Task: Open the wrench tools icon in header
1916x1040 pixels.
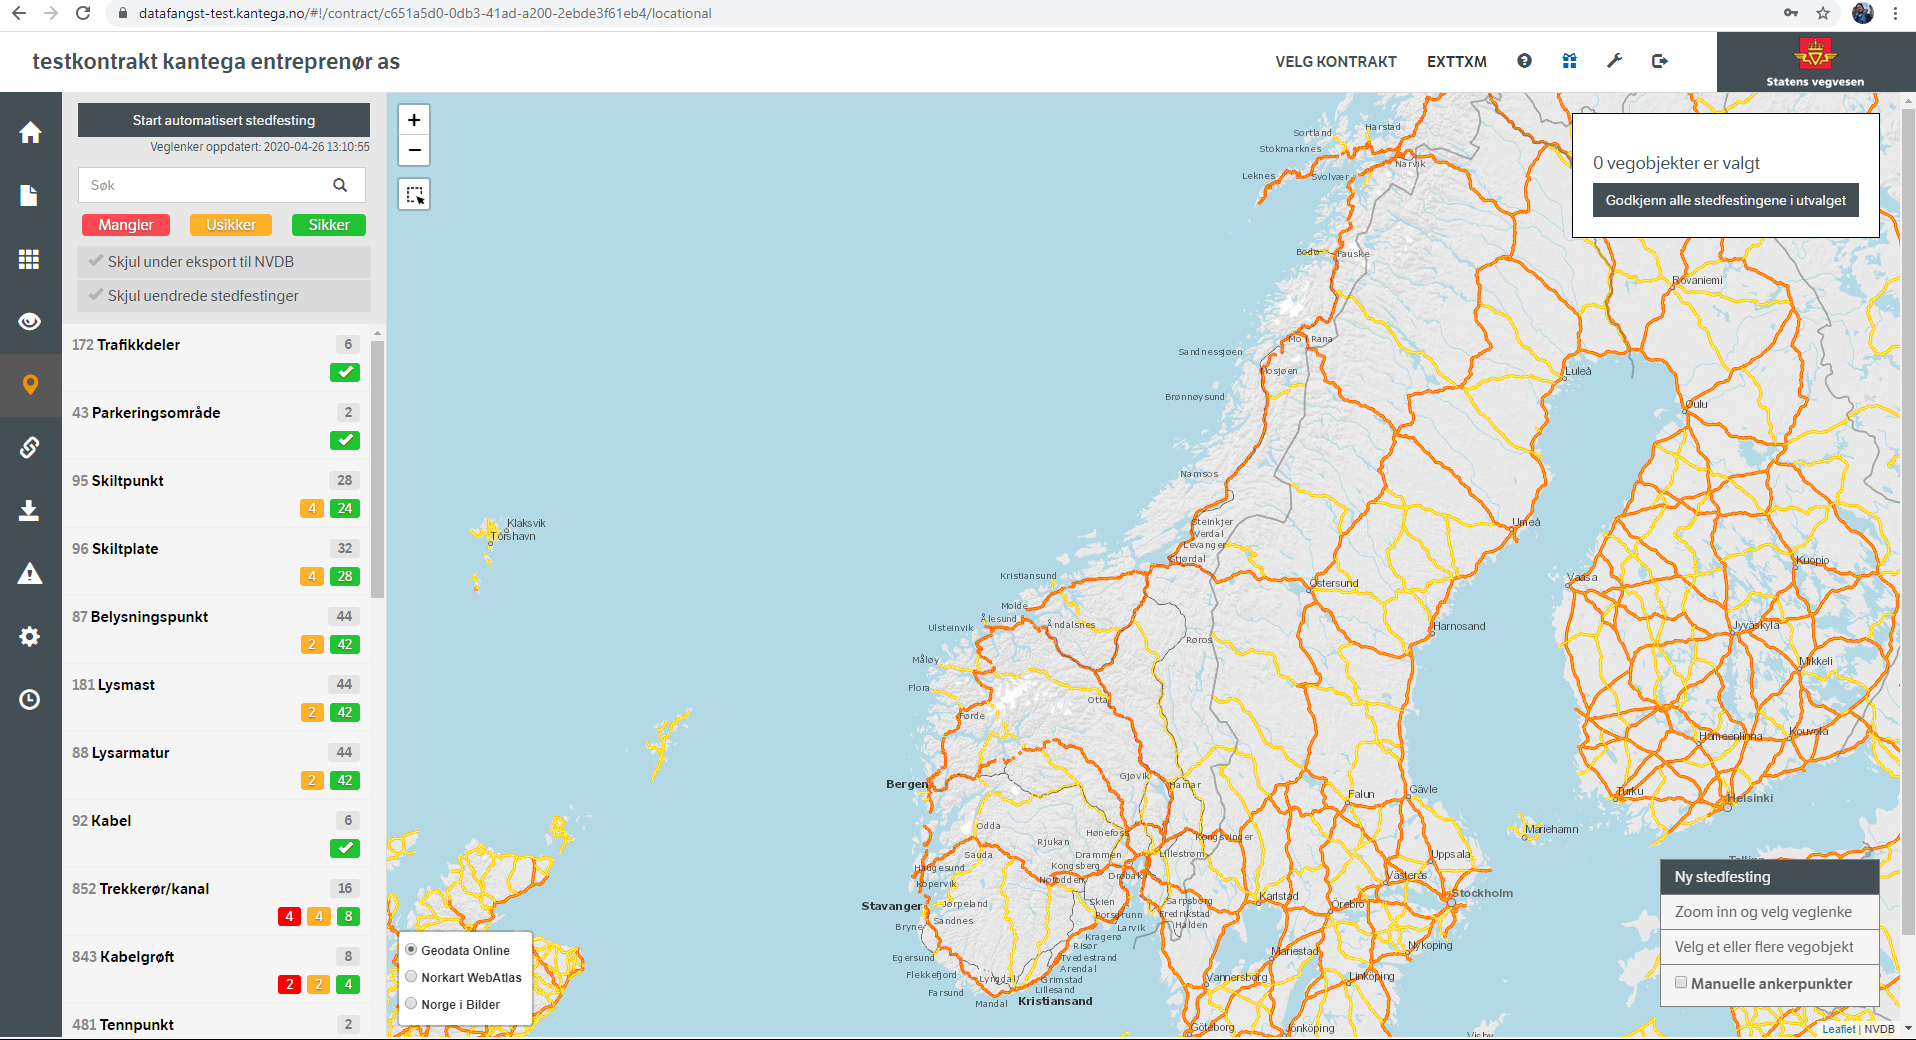Action: tap(1614, 61)
